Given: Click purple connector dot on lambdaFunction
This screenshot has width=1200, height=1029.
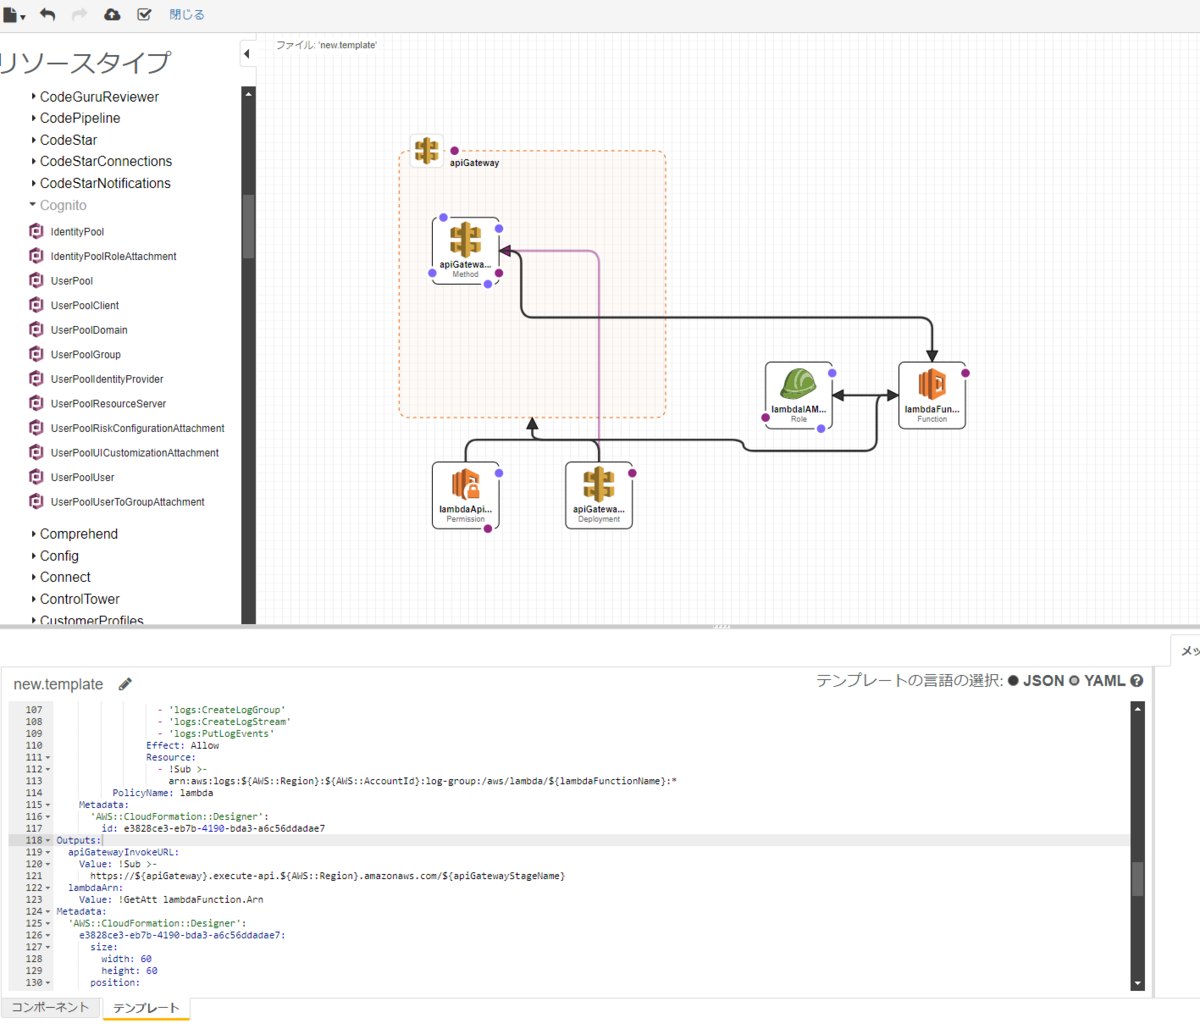Looking at the screenshot, I should coord(965,373).
